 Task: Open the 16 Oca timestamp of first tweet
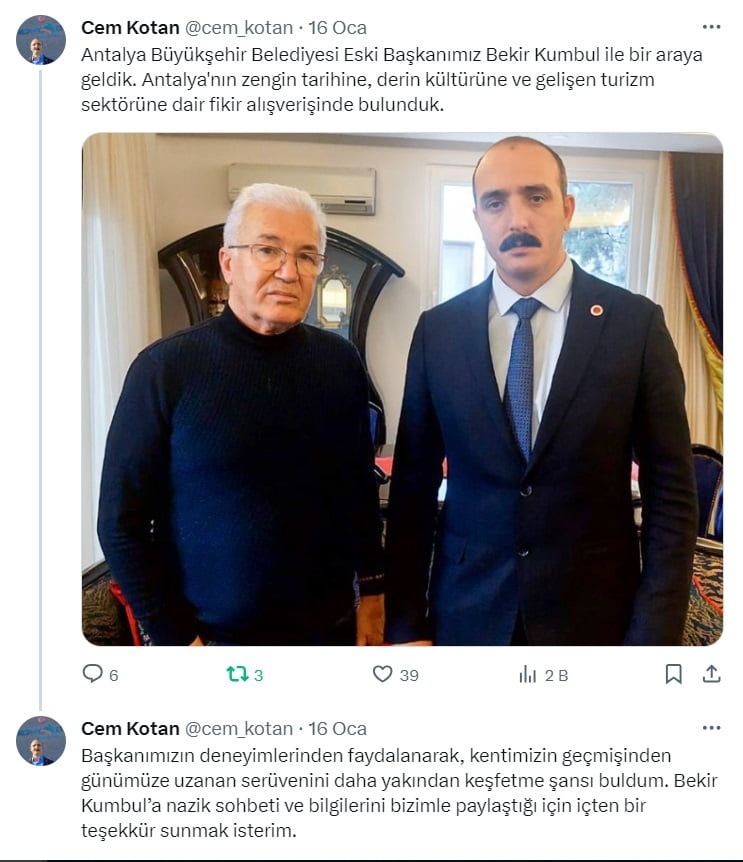pyautogui.click(x=337, y=27)
